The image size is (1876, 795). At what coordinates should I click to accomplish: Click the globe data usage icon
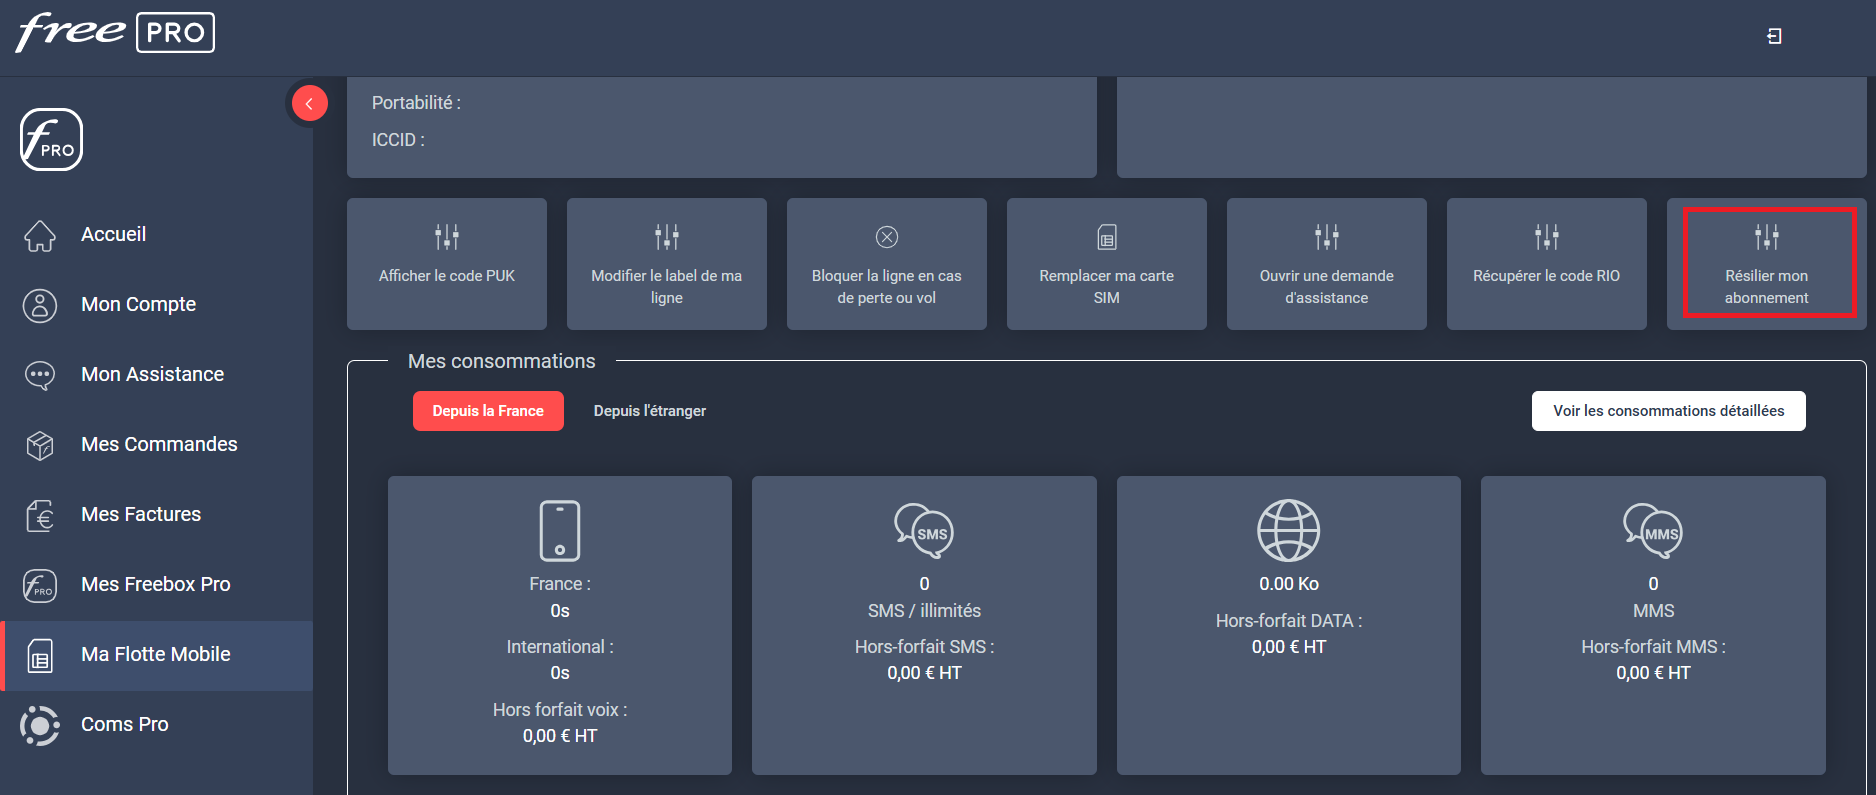[1289, 530]
